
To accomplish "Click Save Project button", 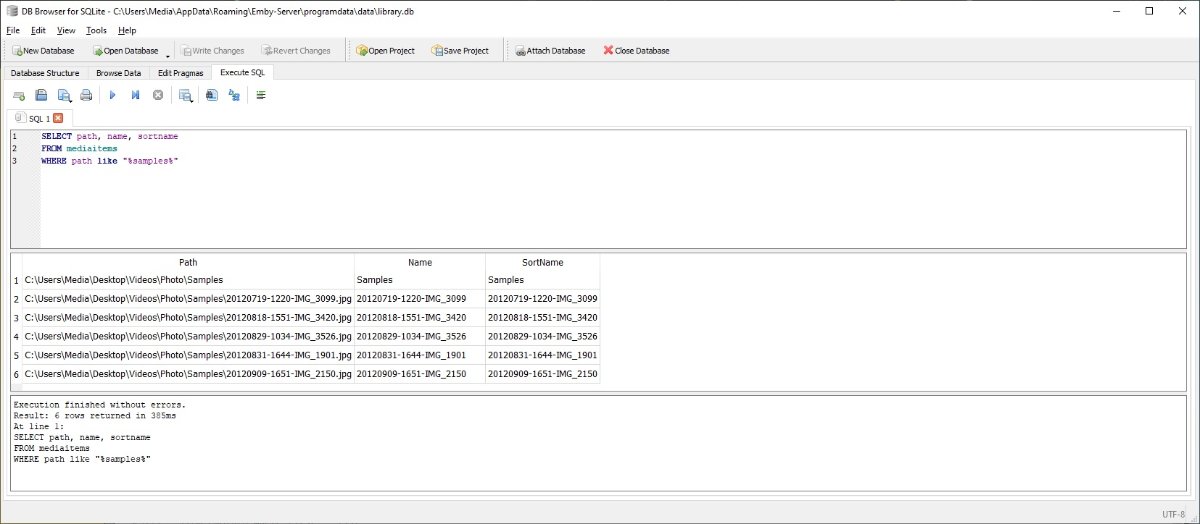I will click(x=460, y=50).
